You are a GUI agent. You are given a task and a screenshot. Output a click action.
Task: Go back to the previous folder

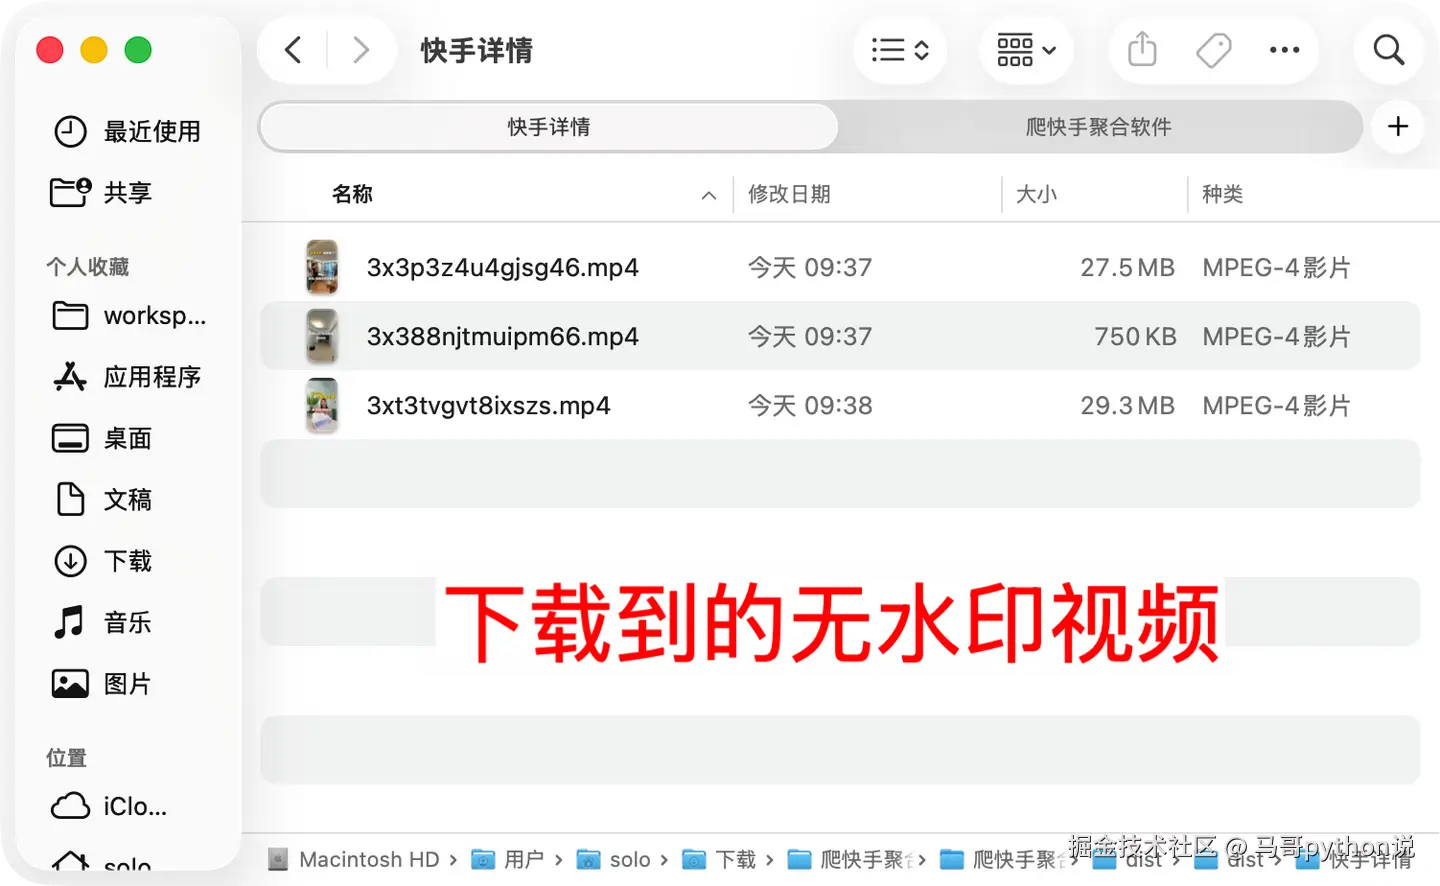293,50
